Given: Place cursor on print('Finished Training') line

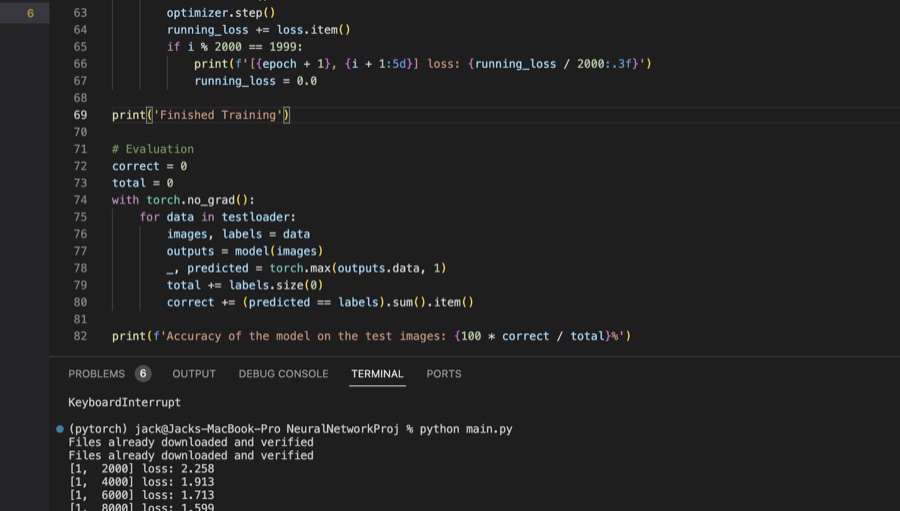Looking at the screenshot, I should (x=201, y=115).
